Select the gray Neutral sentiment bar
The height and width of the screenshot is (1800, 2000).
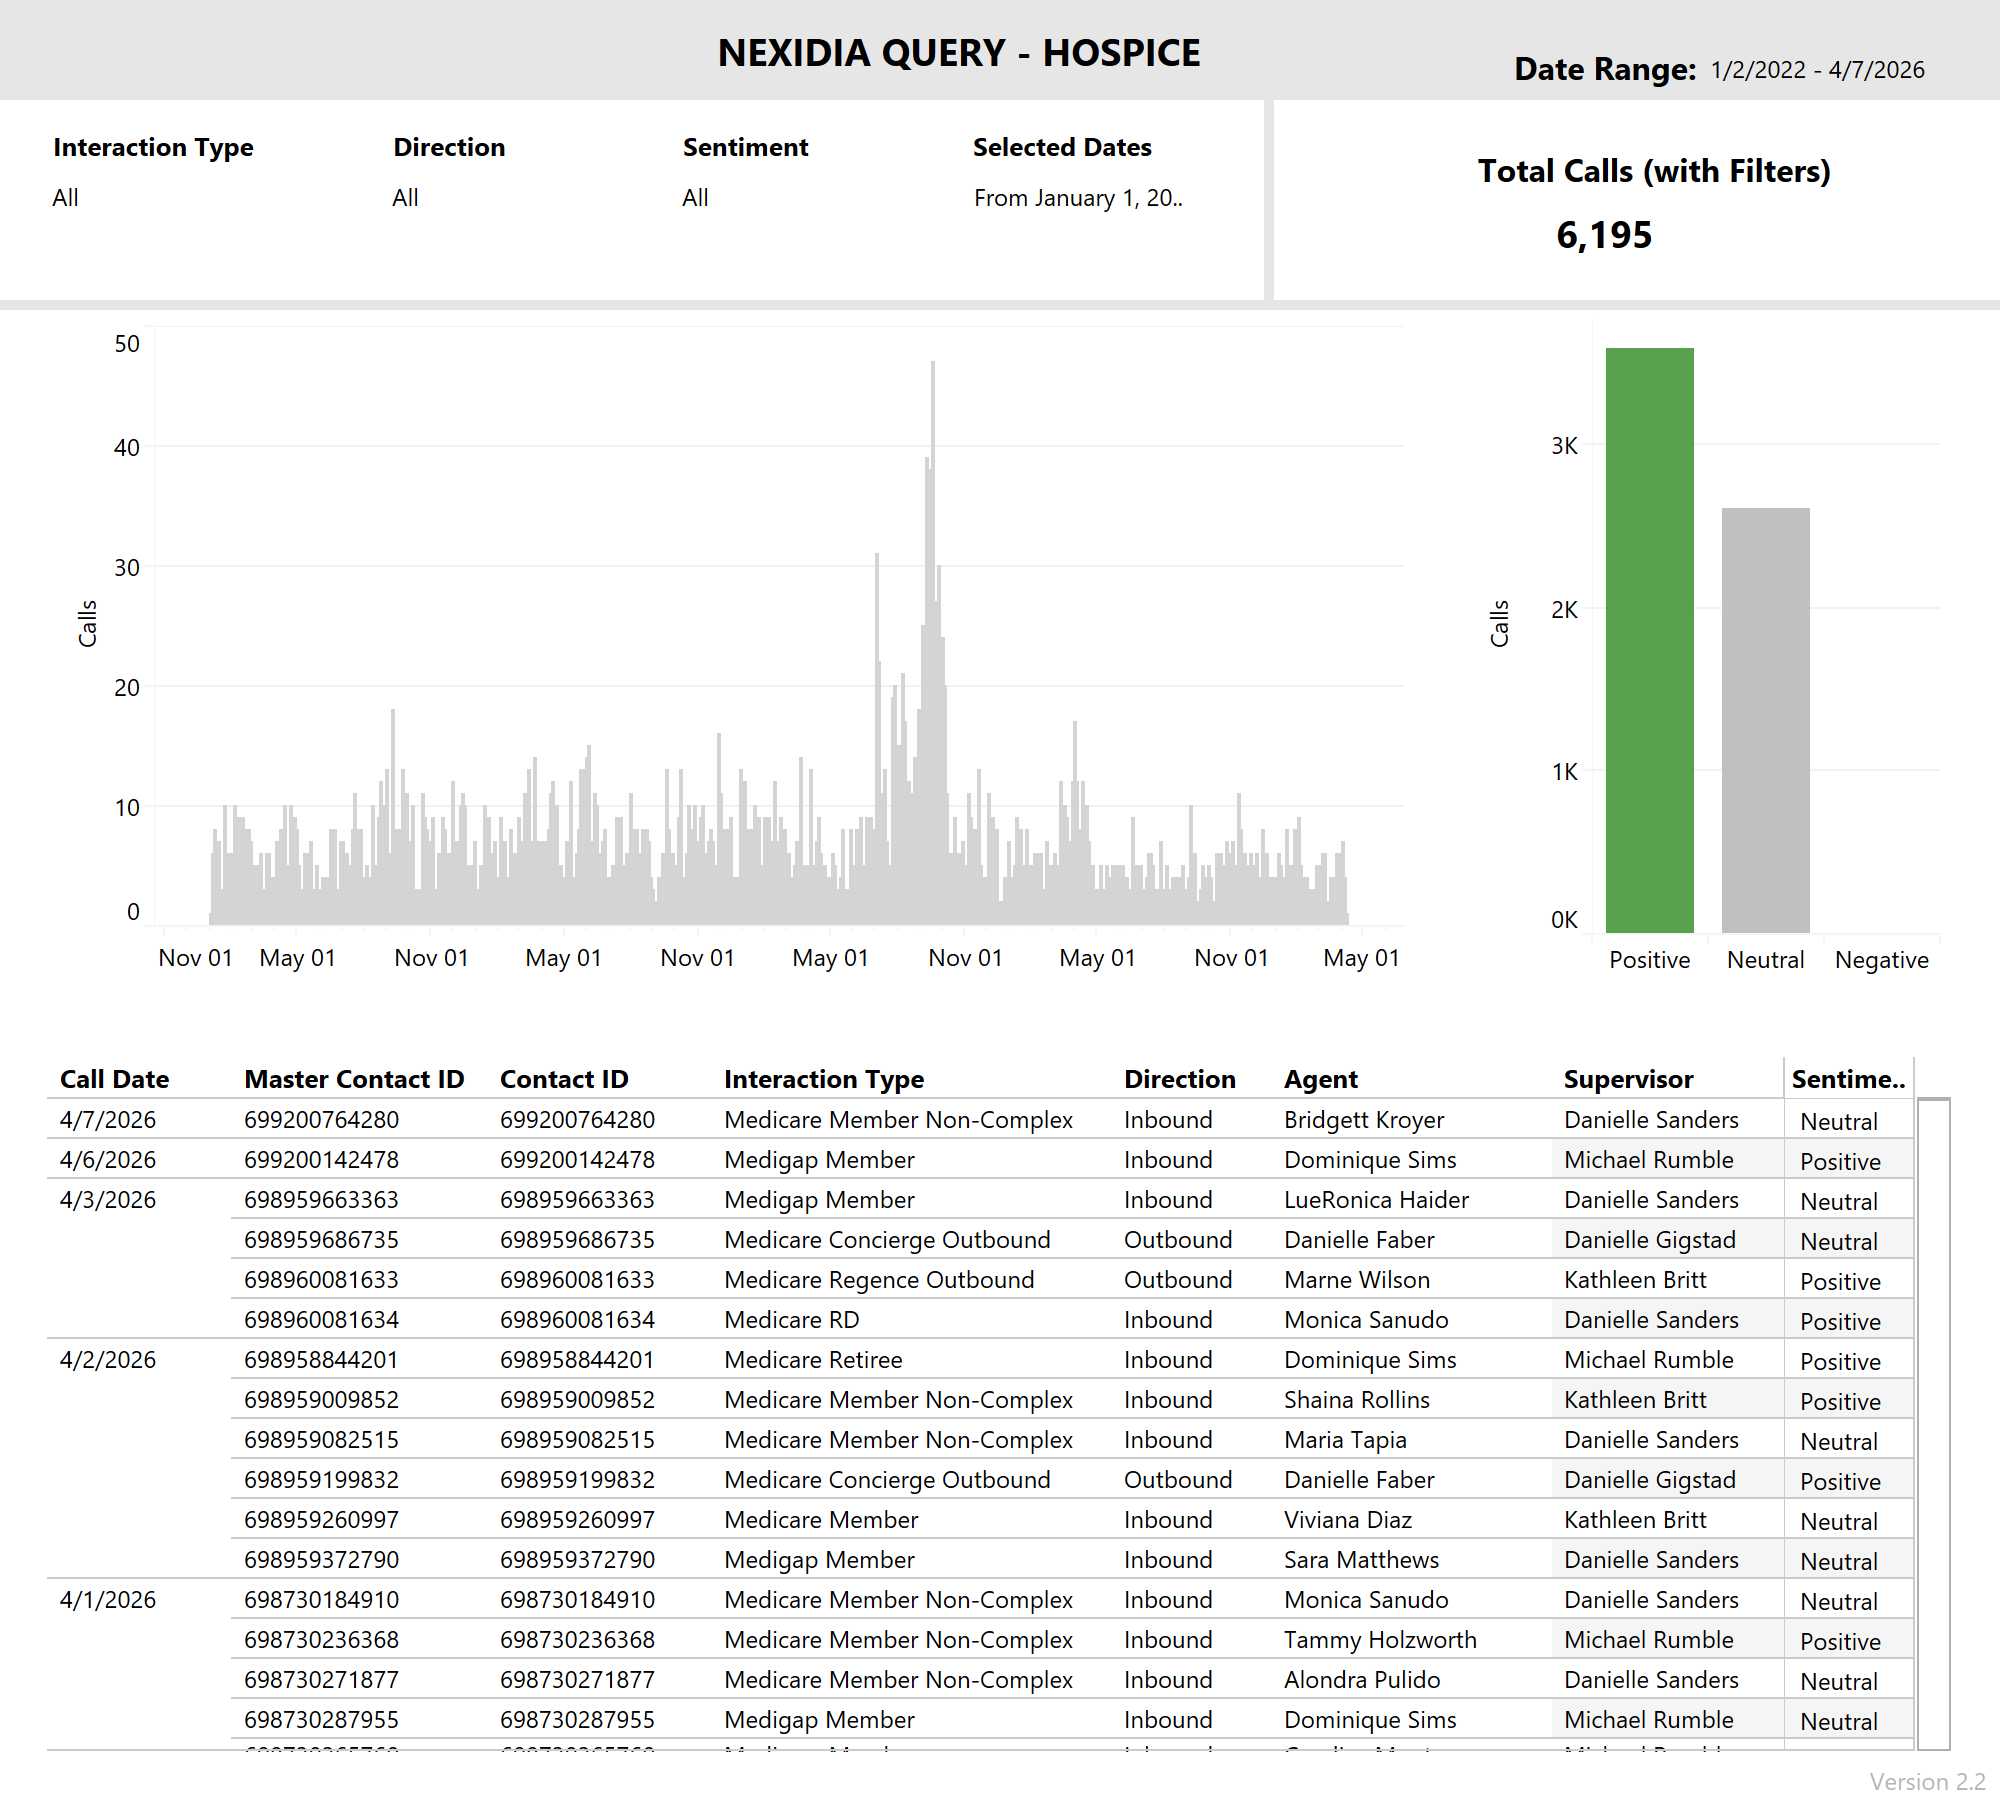[x=1765, y=720]
